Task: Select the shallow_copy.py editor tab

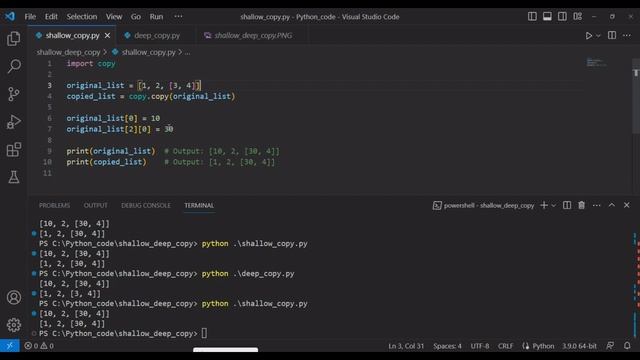Action: point(72,36)
